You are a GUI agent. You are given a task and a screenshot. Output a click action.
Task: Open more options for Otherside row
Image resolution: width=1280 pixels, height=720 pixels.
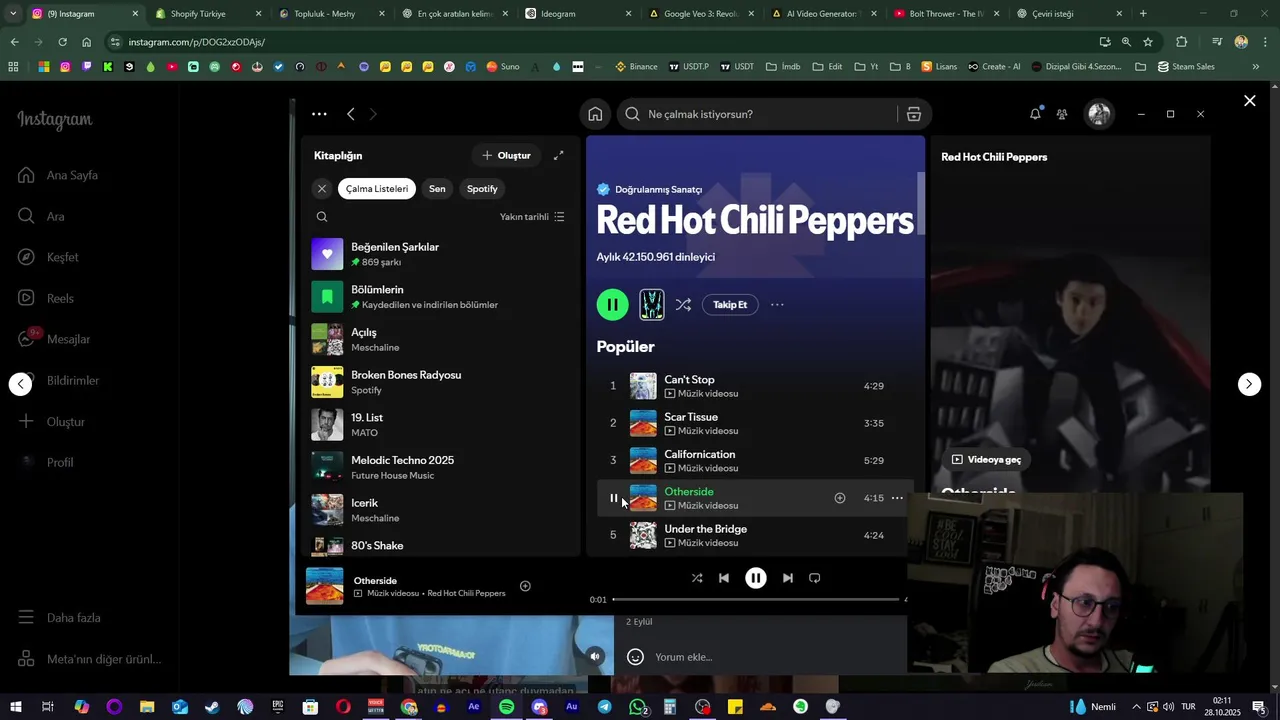(897, 498)
